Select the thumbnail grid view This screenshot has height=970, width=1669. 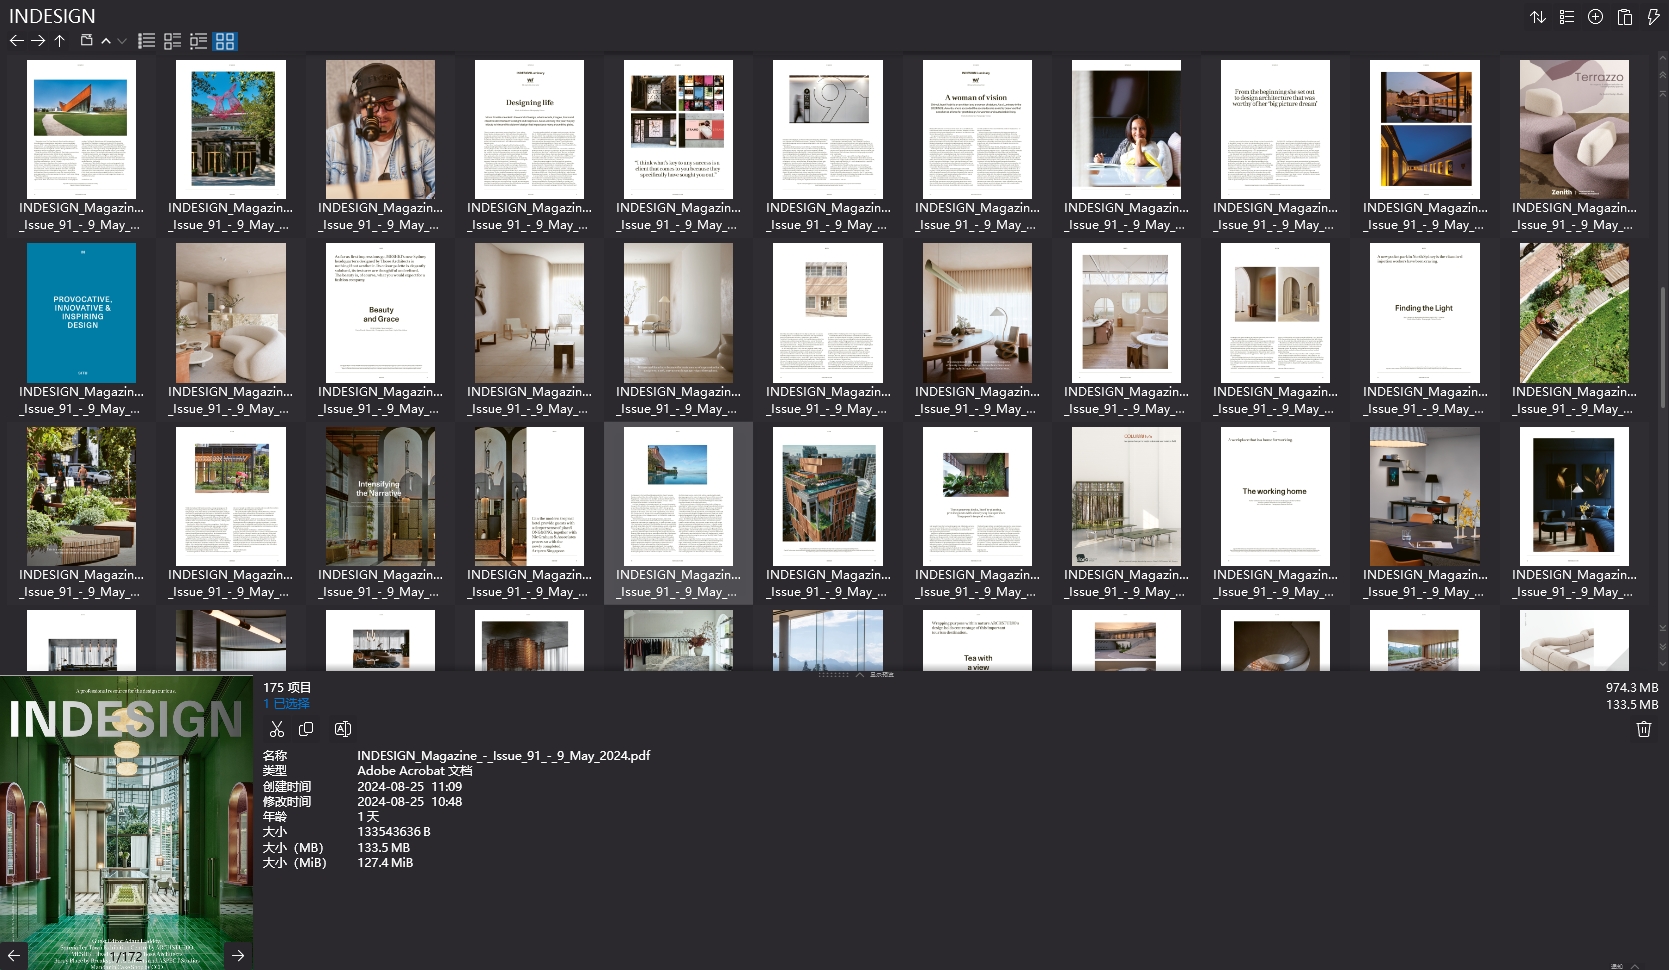[x=225, y=41]
